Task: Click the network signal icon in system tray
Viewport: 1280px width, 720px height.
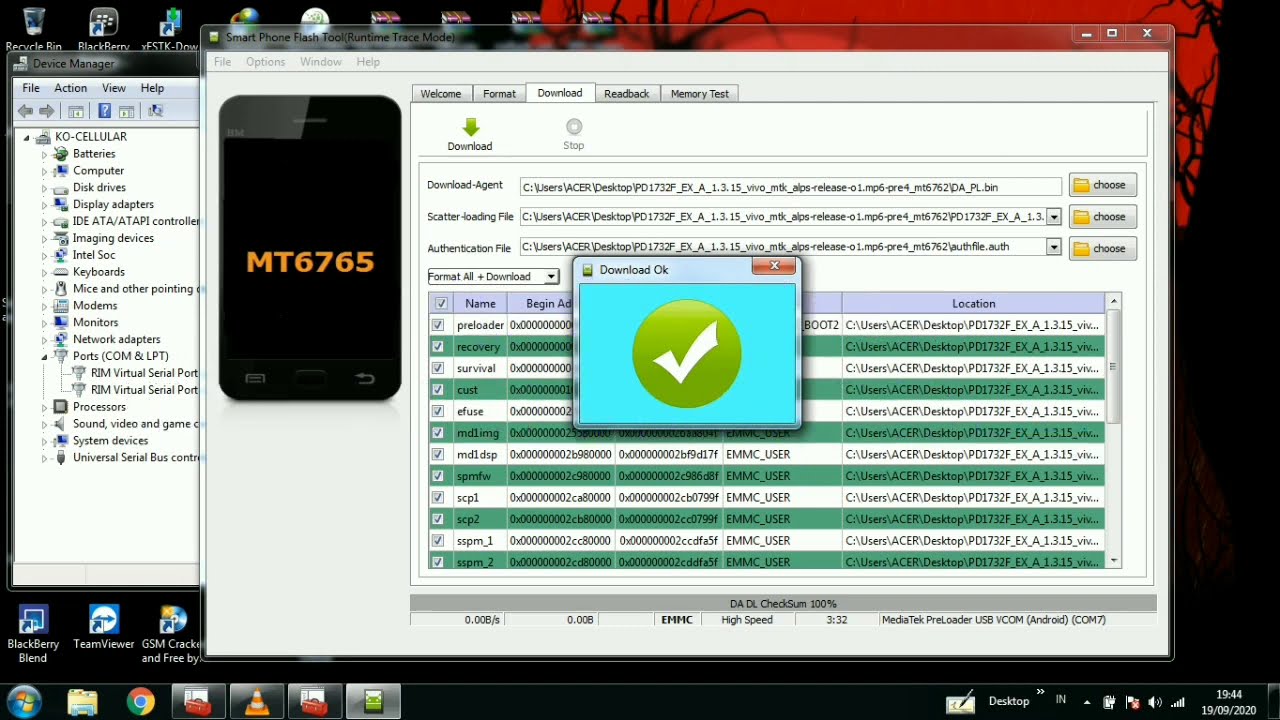Action: [1178, 702]
